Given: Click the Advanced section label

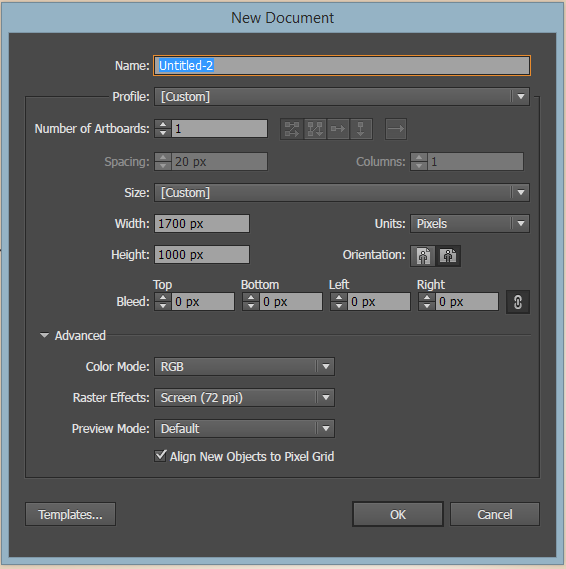Looking at the screenshot, I should [80, 336].
